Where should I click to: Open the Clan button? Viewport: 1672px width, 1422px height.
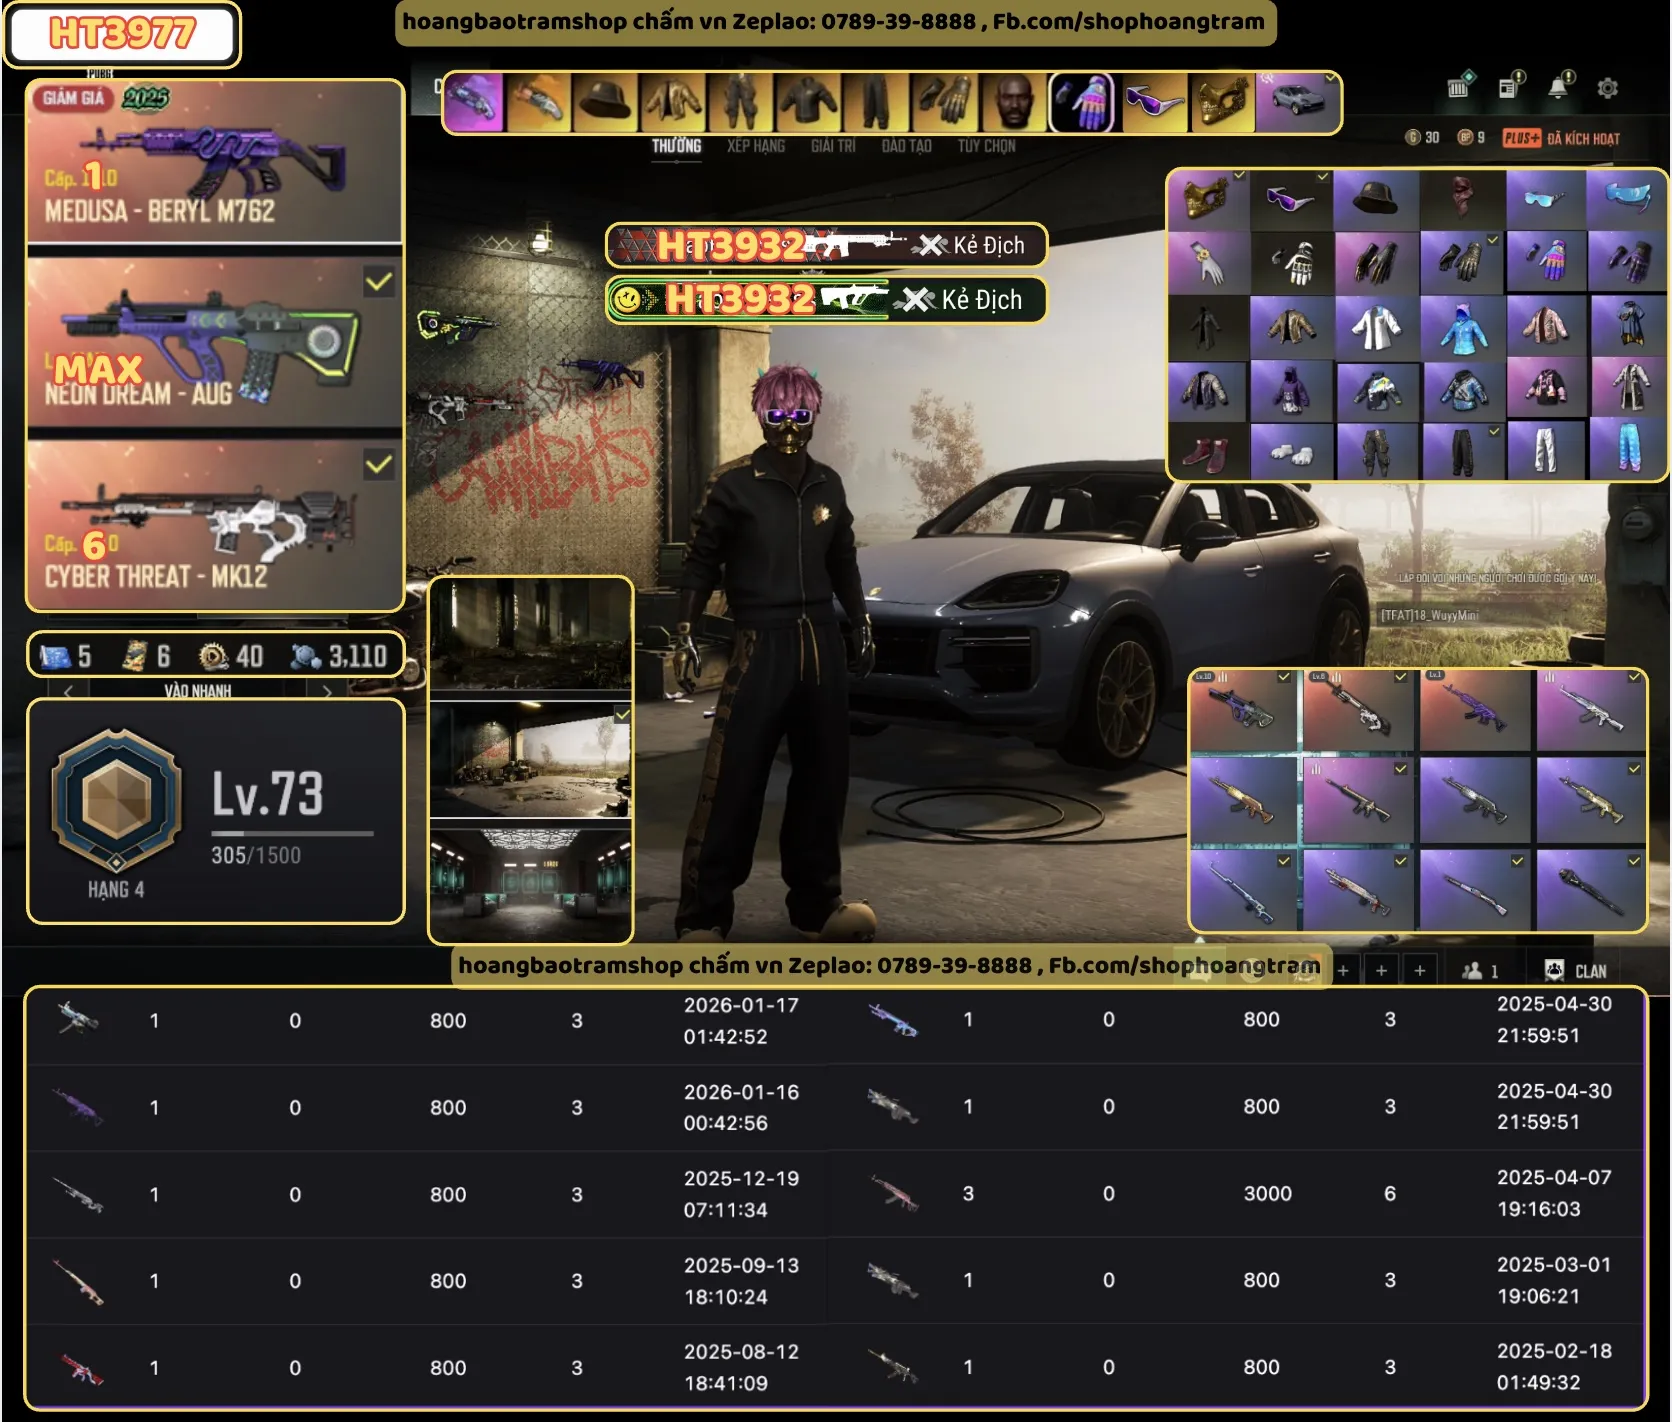[1576, 970]
